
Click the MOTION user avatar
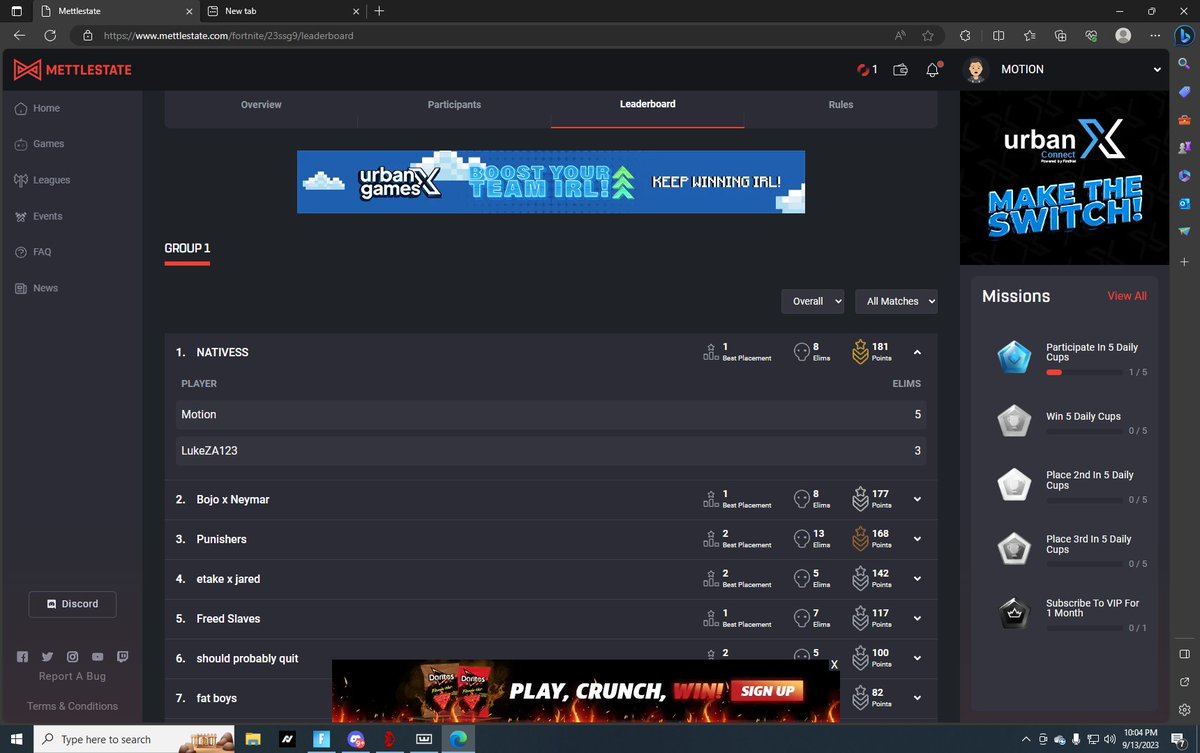click(976, 70)
